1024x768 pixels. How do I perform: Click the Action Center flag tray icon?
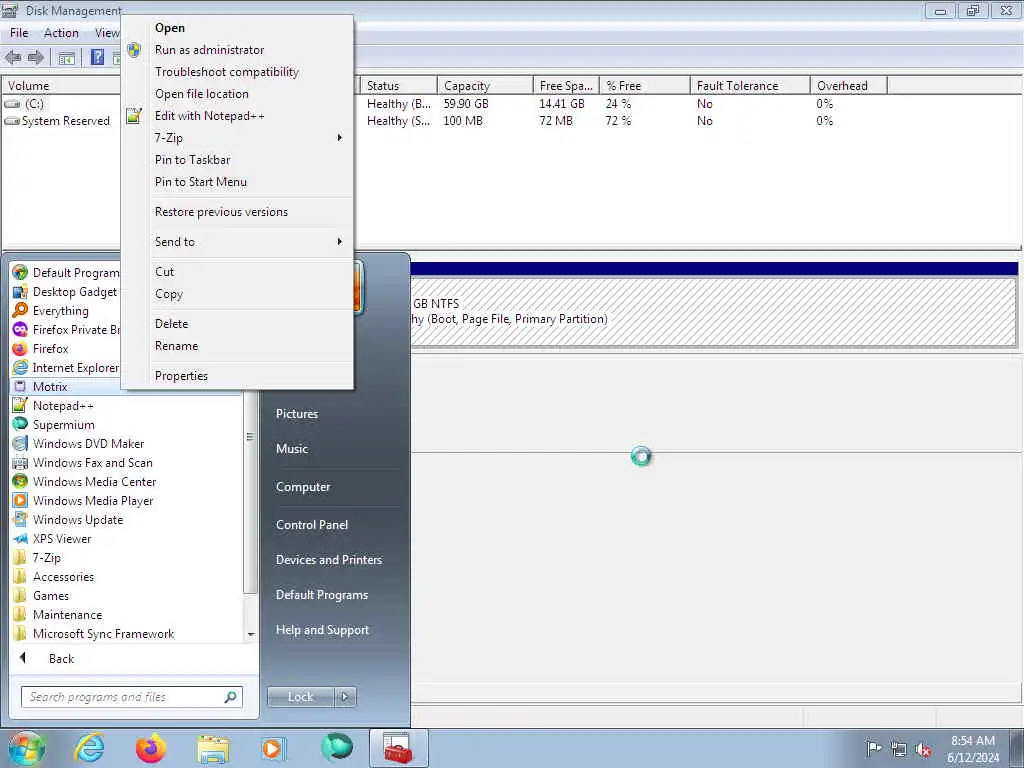click(x=874, y=748)
